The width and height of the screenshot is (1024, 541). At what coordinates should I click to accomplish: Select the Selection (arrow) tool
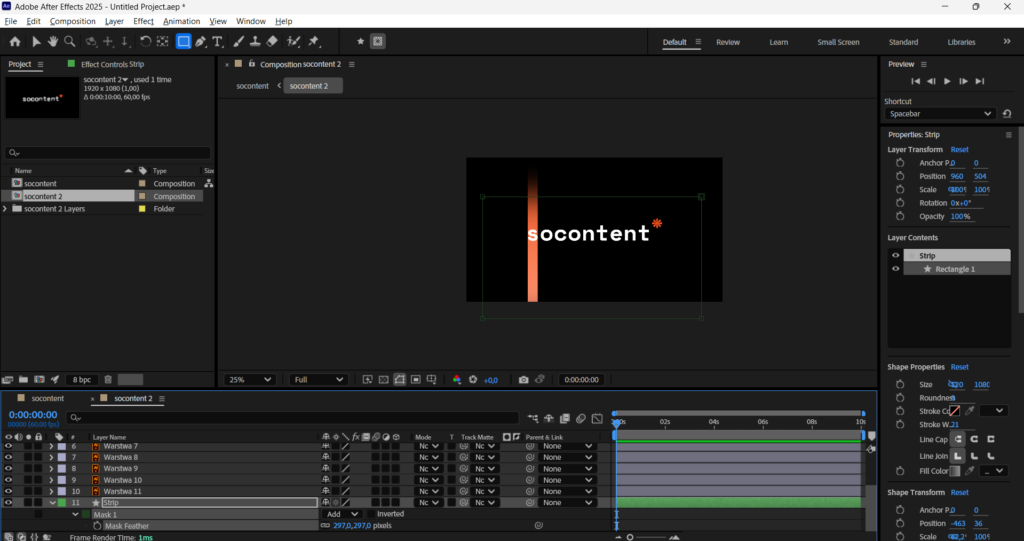tap(36, 41)
